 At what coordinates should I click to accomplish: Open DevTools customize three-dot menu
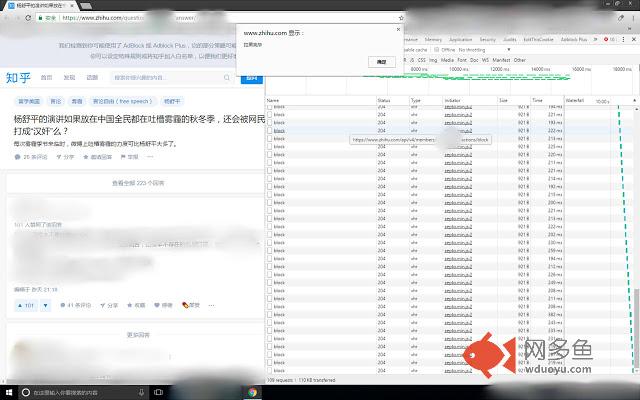coord(623,40)
